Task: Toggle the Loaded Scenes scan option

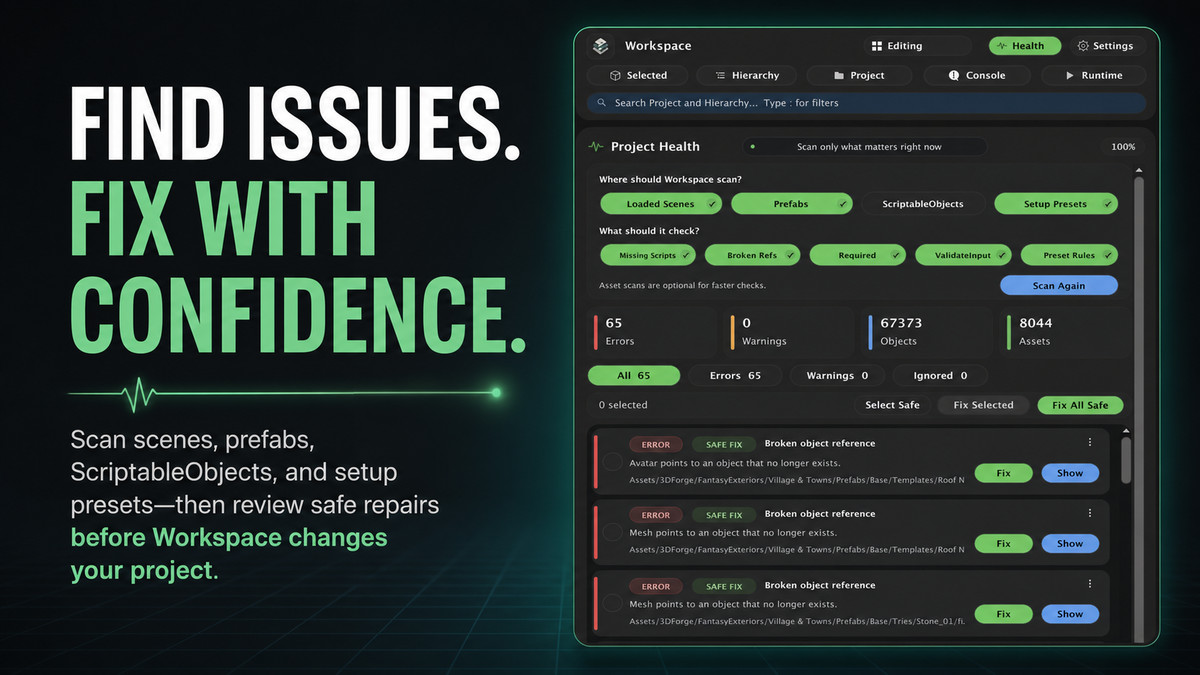Action: 661,204
